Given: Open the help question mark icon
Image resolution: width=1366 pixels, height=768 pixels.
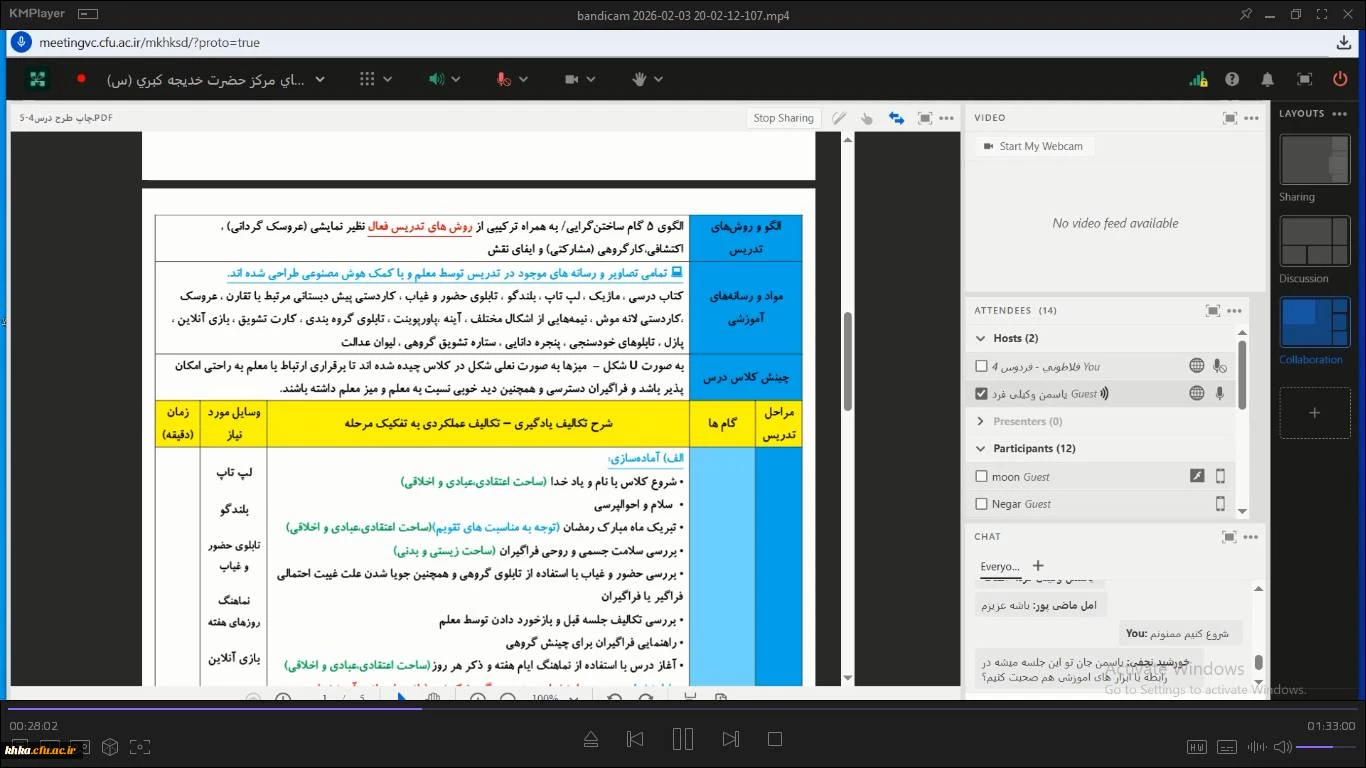Looking at the screenshot, I should click(x=1232, y=79).
